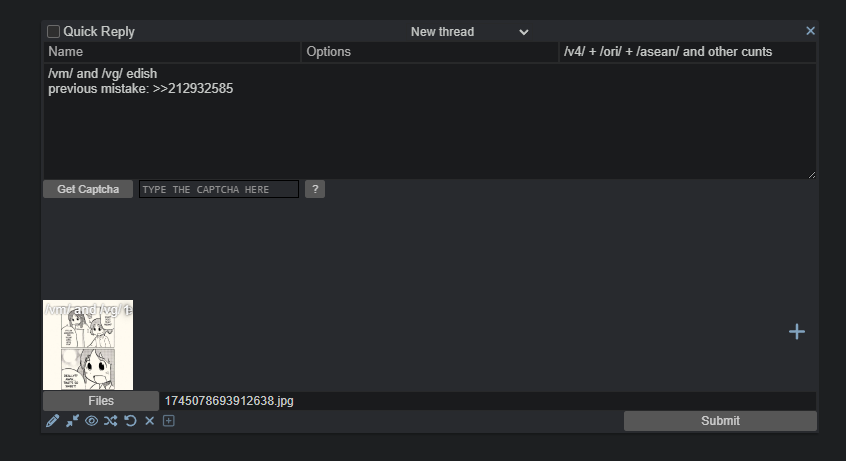The image size is (846, 461).
Task: Click the '>>212932585' quote text
Action: coord(193,89)
